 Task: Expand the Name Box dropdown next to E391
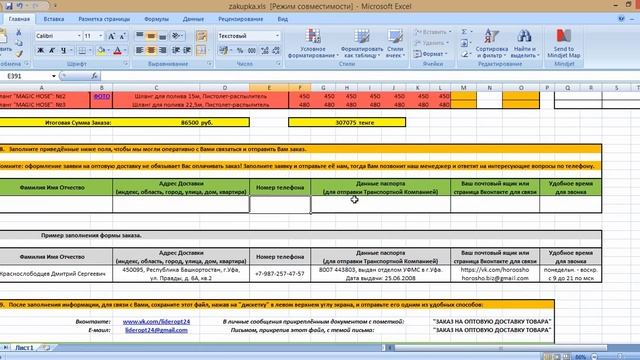click(x=53, y=76)
